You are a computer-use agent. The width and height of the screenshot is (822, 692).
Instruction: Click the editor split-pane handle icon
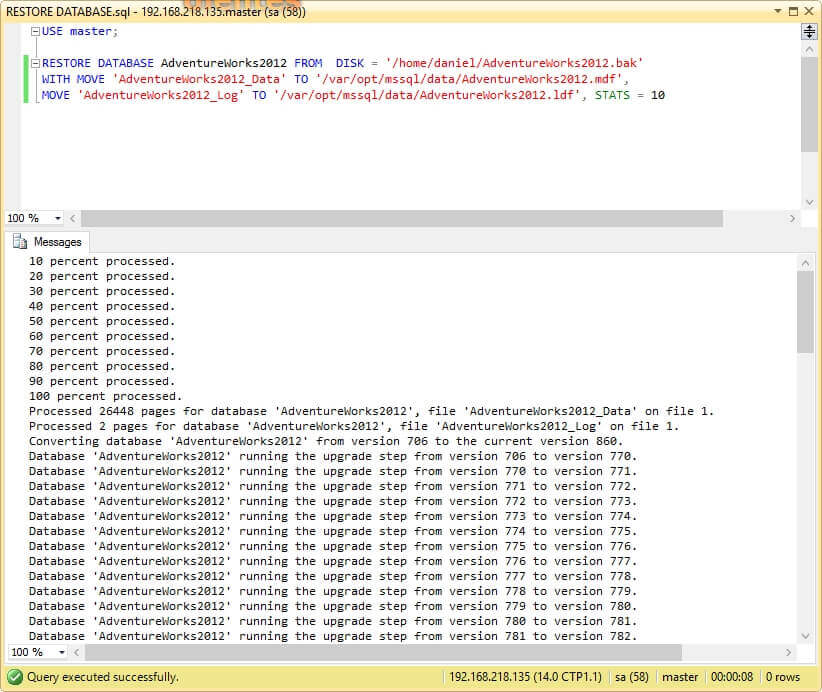(x=809, y=32)
